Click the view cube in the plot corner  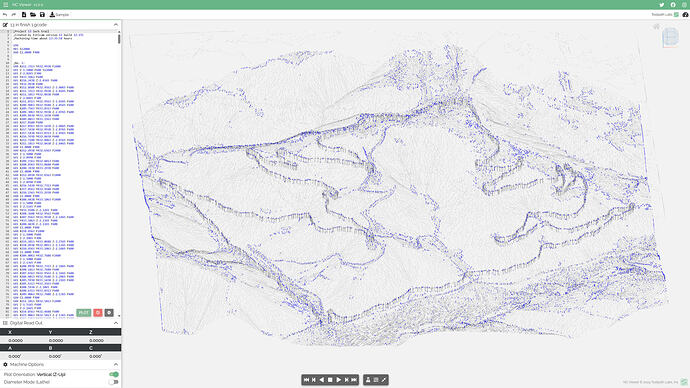pyautogui.click(x=671, y=37)
